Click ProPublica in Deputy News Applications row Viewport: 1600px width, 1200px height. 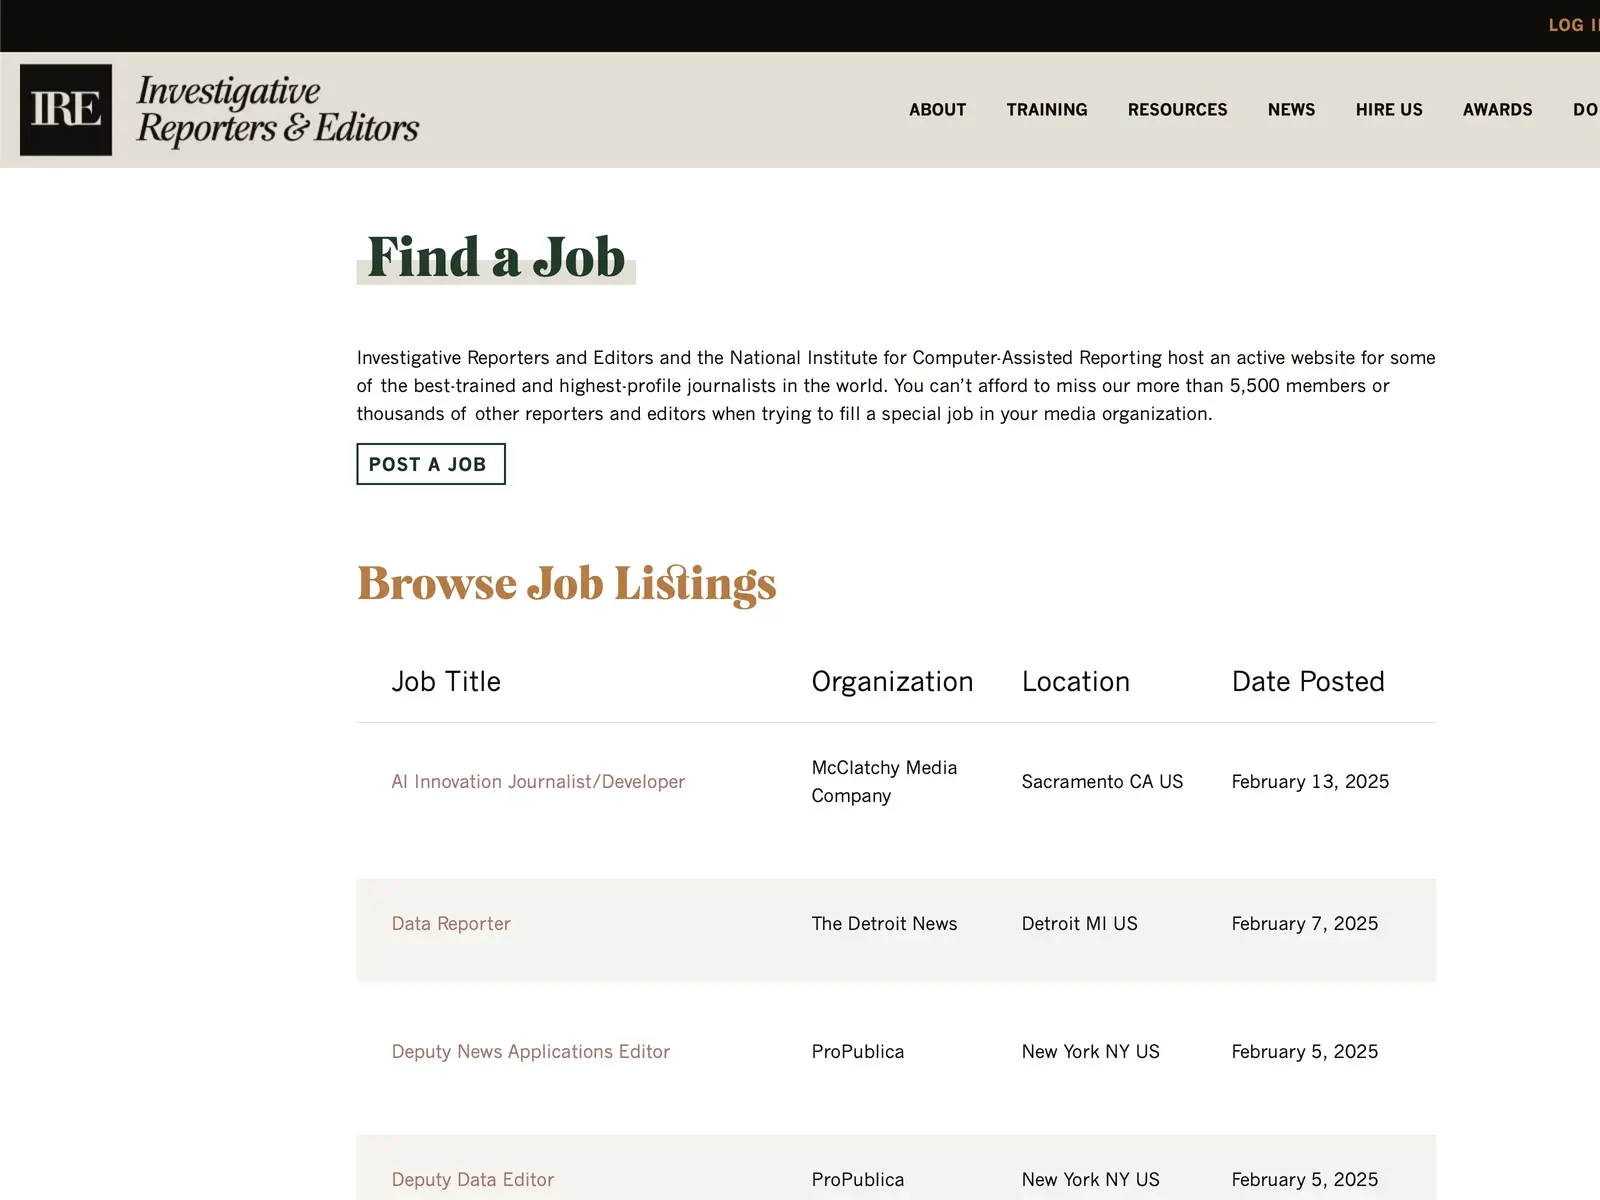tap(858, 1052)
